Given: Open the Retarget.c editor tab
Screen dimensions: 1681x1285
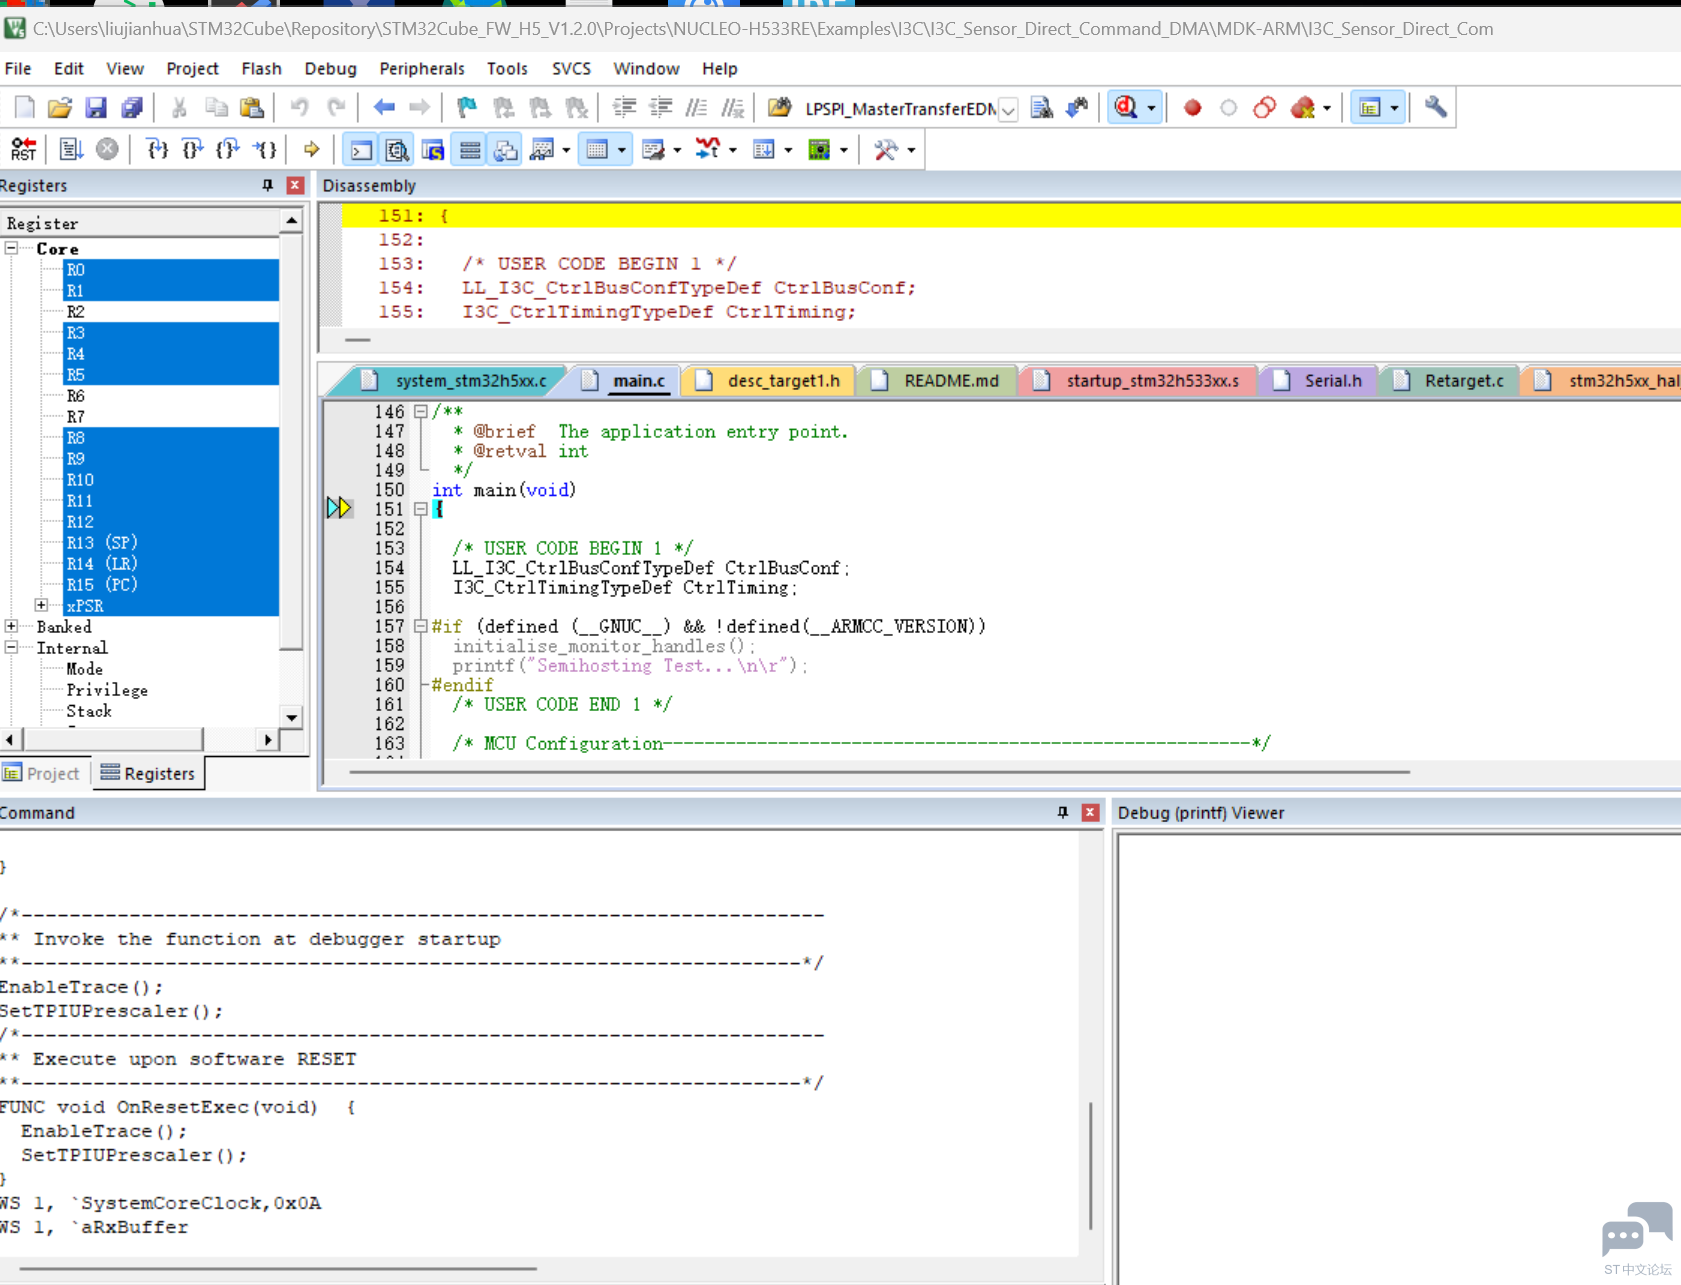Looking at the screenshot, I should coord(1451,380).
